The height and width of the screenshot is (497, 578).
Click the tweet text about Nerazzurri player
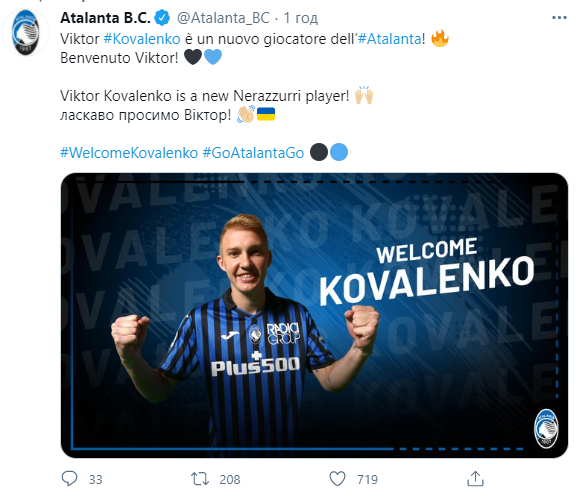pos(204,96)
